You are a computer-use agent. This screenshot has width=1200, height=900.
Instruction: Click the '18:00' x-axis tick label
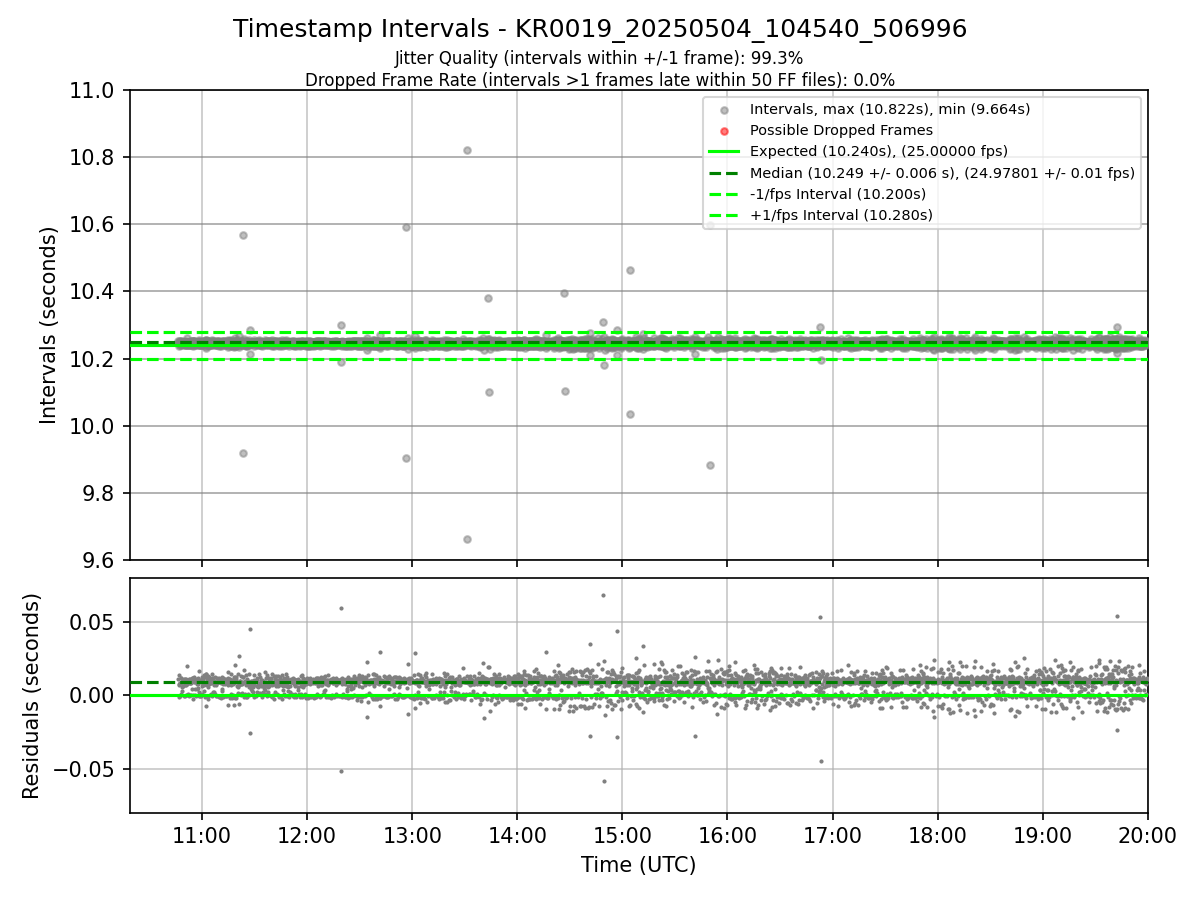(x=937, y=835)
